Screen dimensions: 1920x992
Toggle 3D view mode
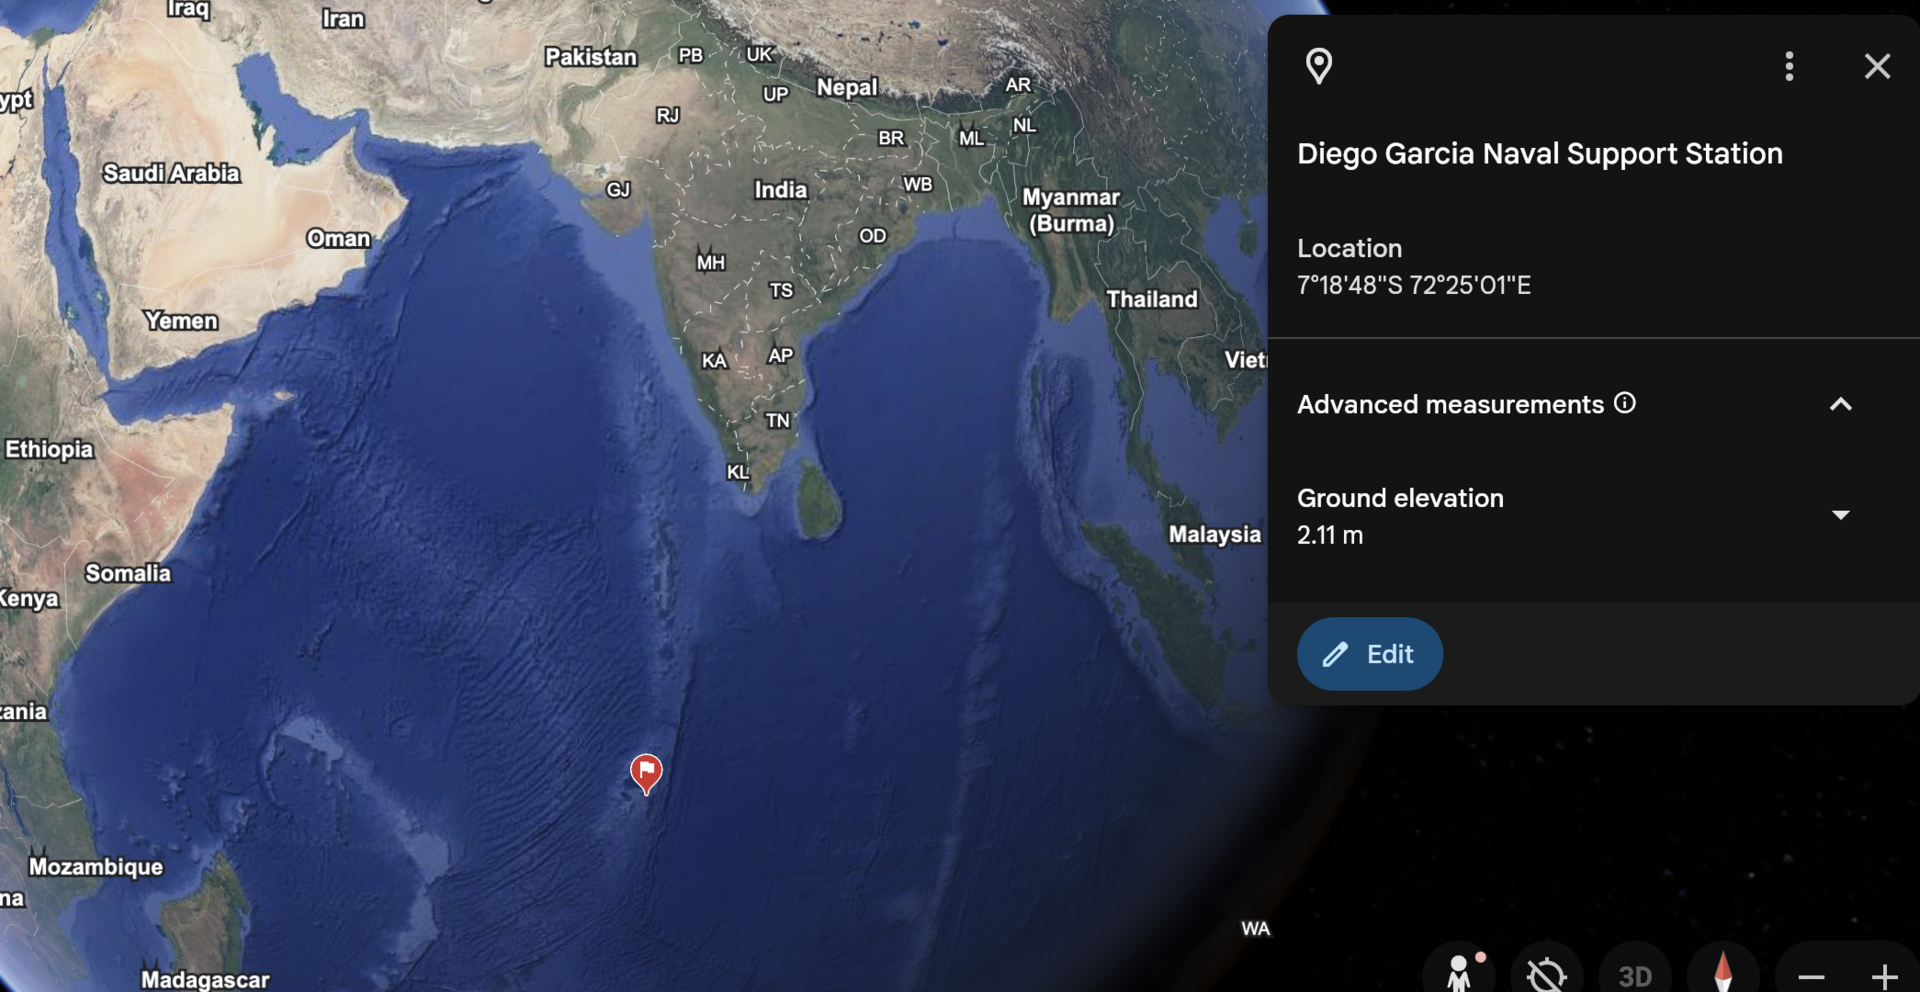[x=1635, y=974]
